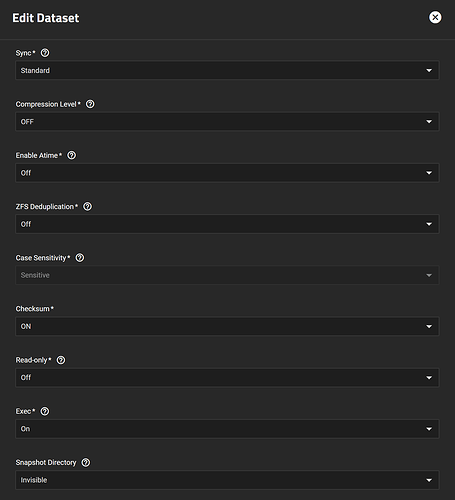Viewport: 455px width, 500px height.
Task: View ZFS Deduplication help tooltip
Action: click(87, 206)
